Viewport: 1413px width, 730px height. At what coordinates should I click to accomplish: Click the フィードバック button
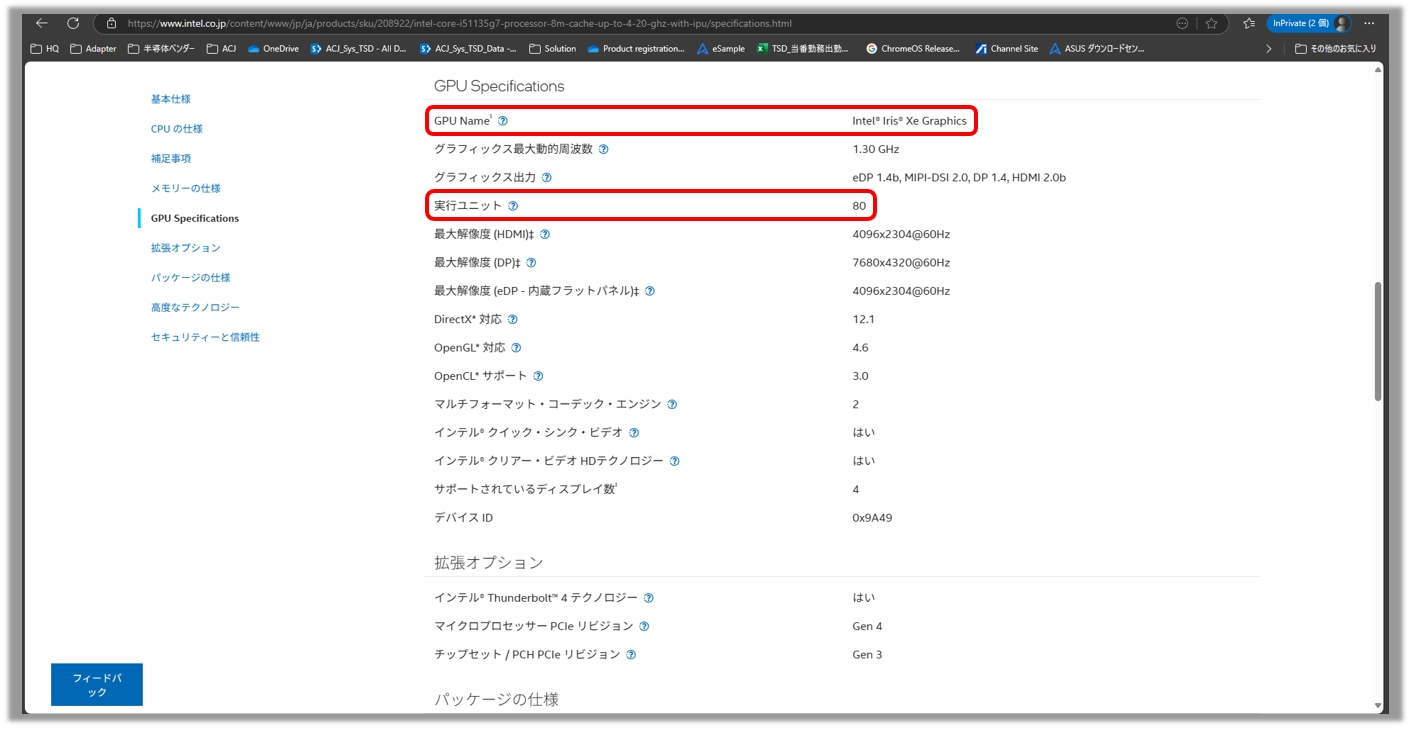97,685
